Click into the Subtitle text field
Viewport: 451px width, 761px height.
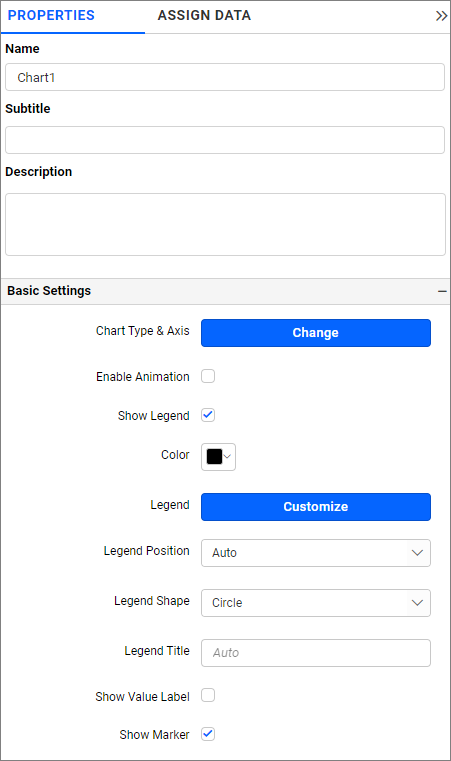click(225, 140)
